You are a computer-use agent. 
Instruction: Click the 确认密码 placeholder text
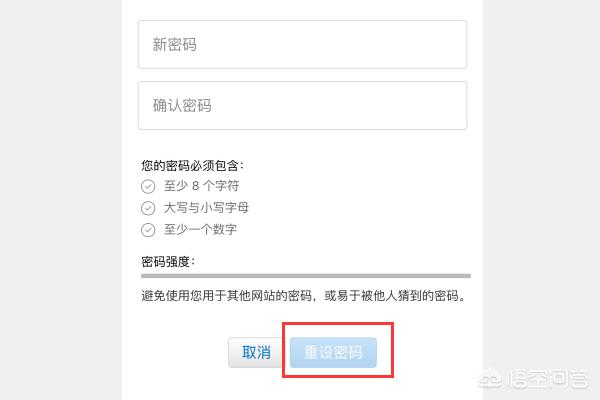pyautogui.click(x=182, y=105)
